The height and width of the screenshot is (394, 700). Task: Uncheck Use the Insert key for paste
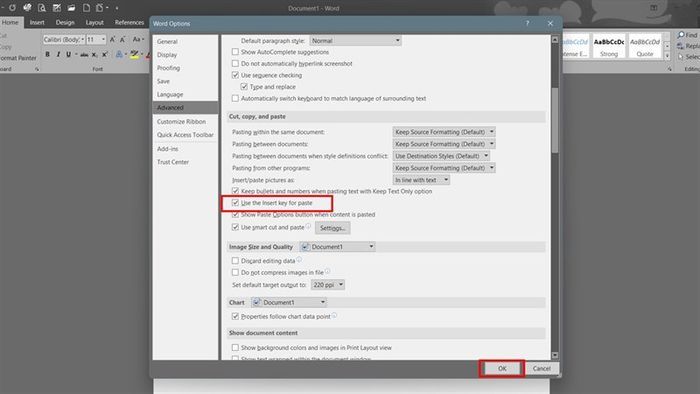tap(235, 203)
